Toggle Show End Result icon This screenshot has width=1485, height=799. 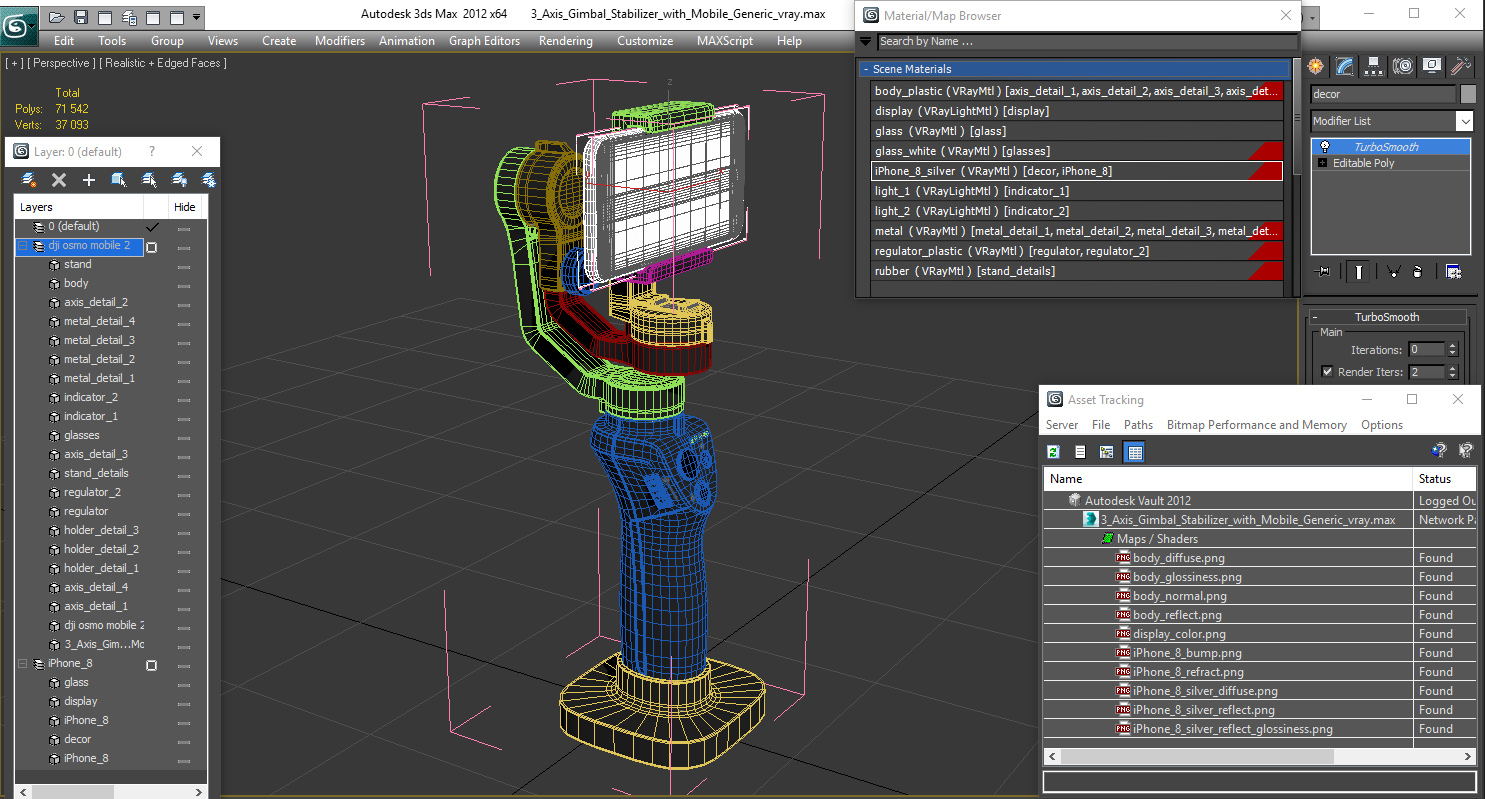coord(1358,271)
